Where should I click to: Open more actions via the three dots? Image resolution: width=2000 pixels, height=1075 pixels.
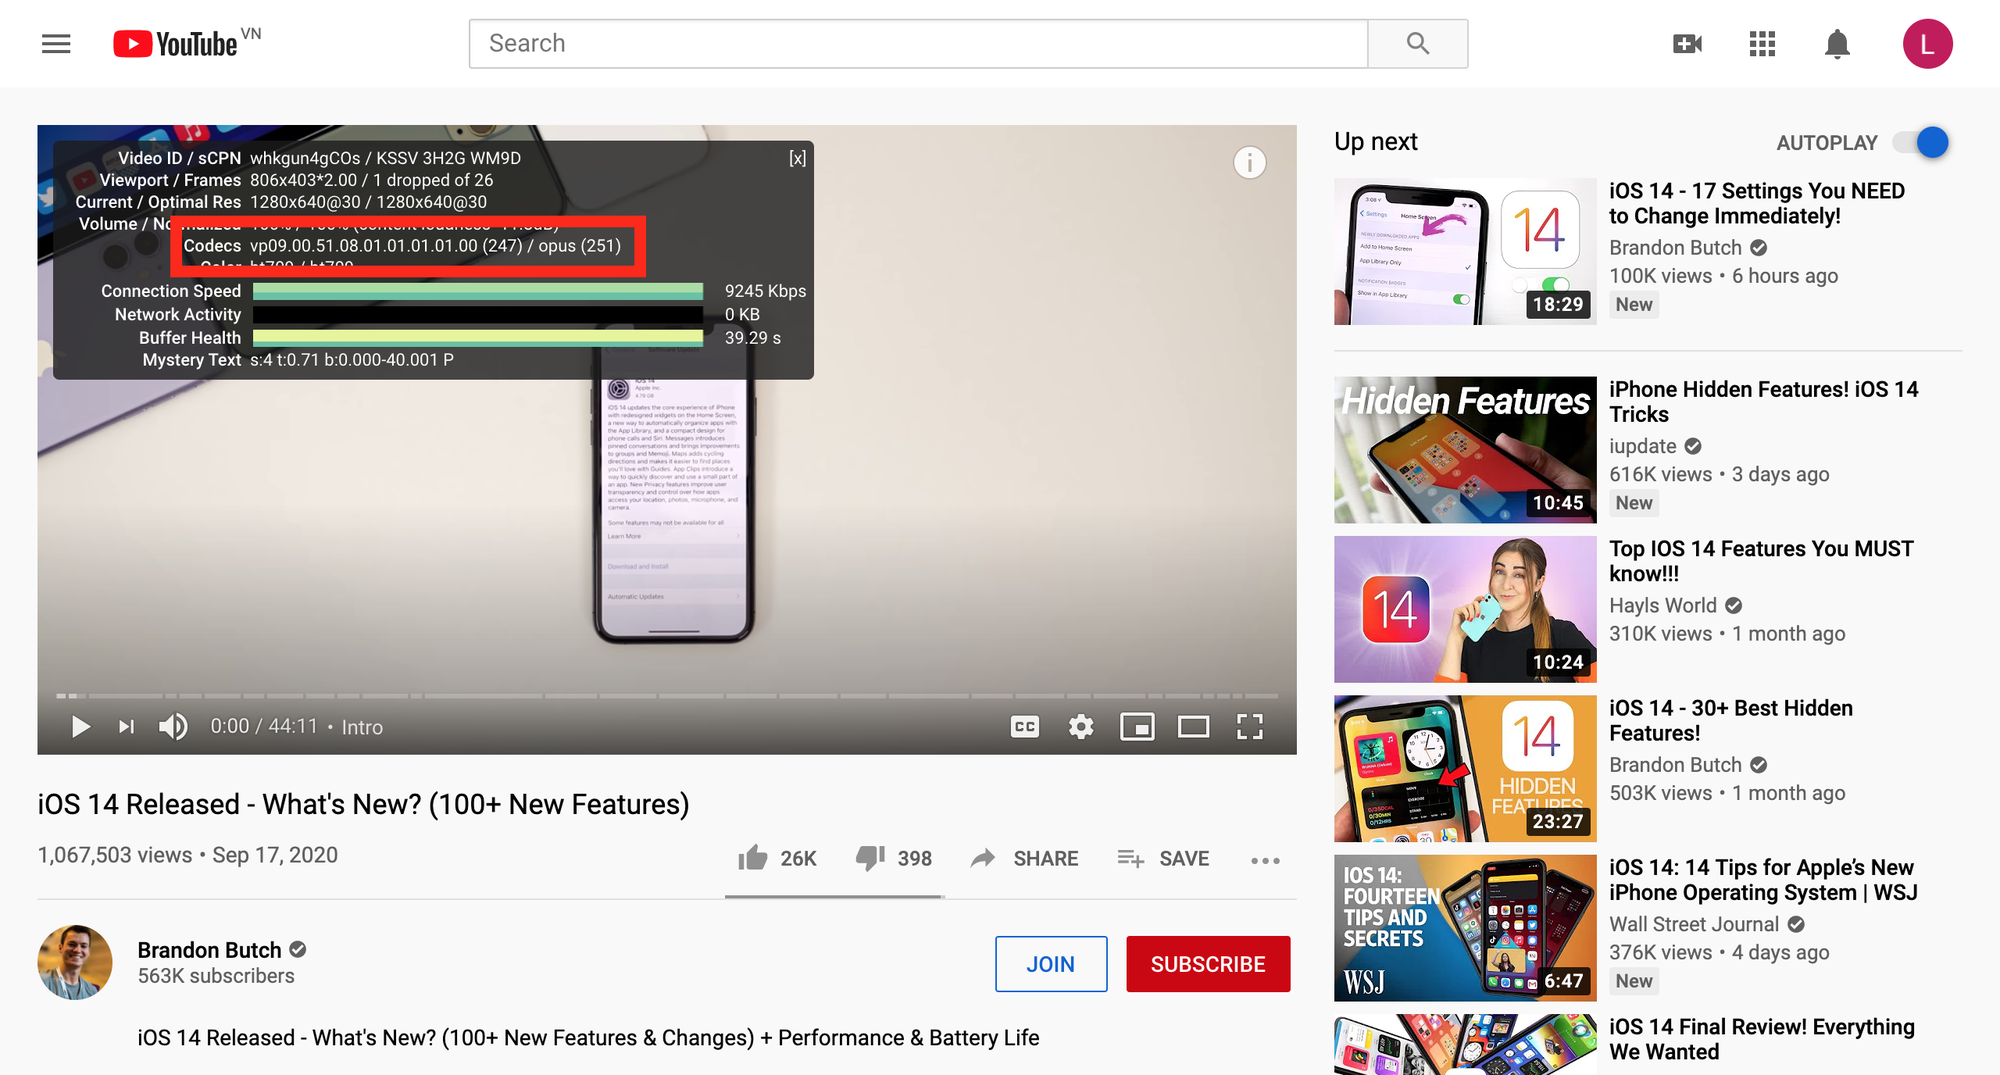coord(1265,859)
